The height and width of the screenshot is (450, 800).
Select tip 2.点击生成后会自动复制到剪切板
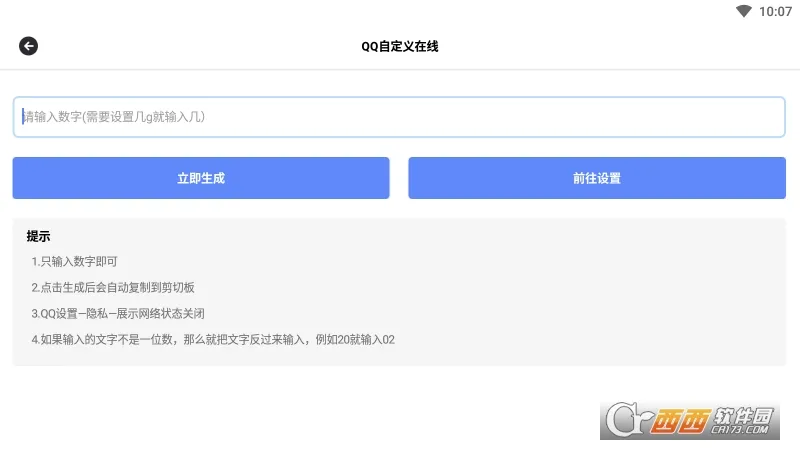[x=113, y=288]
